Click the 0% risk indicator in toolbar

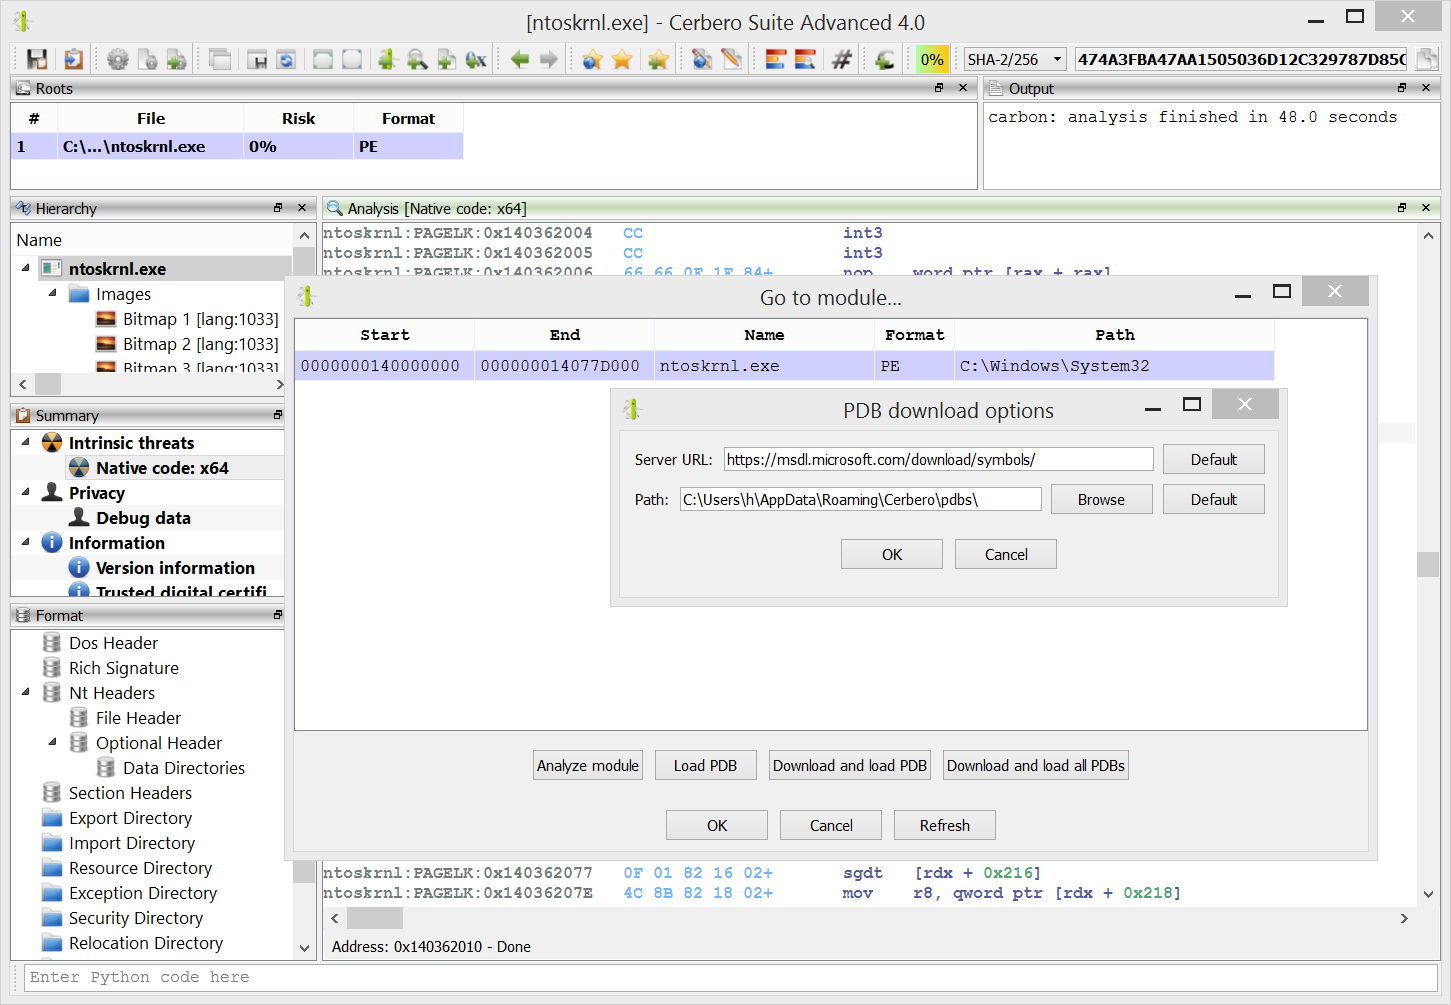click(932, 59)
